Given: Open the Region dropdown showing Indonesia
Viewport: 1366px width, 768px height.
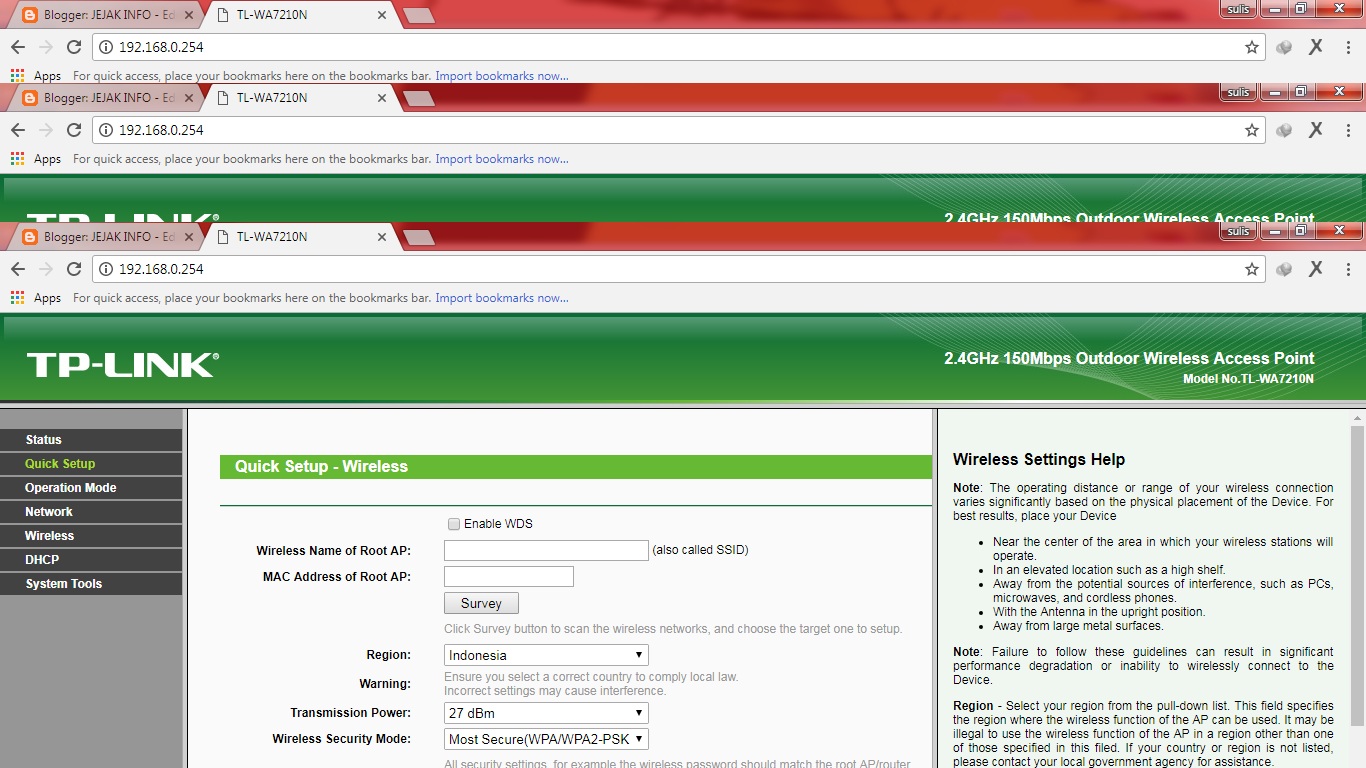Looking at the screenshot, I should (x=546, y=655).
